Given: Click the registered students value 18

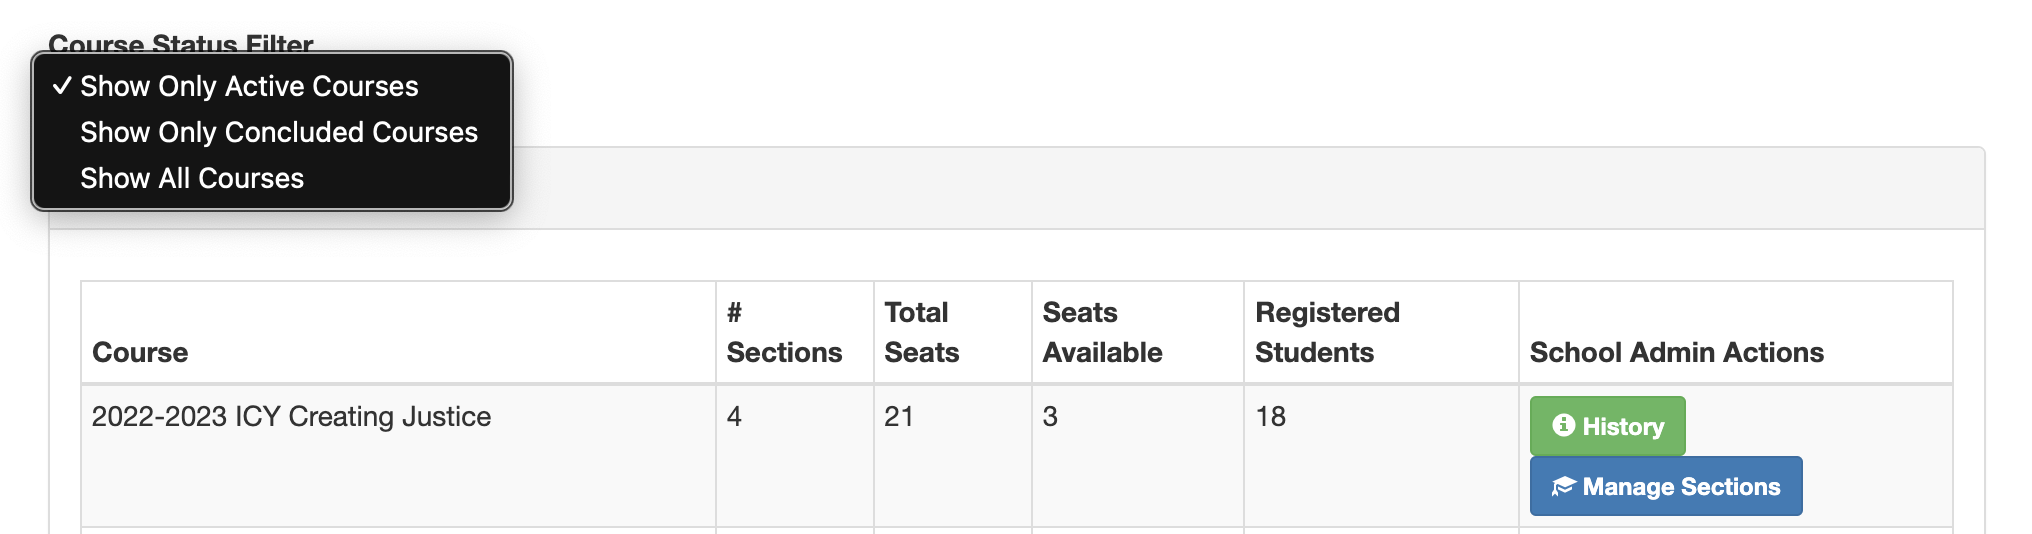Looking at the screenshot, I should click(1270, 416).
